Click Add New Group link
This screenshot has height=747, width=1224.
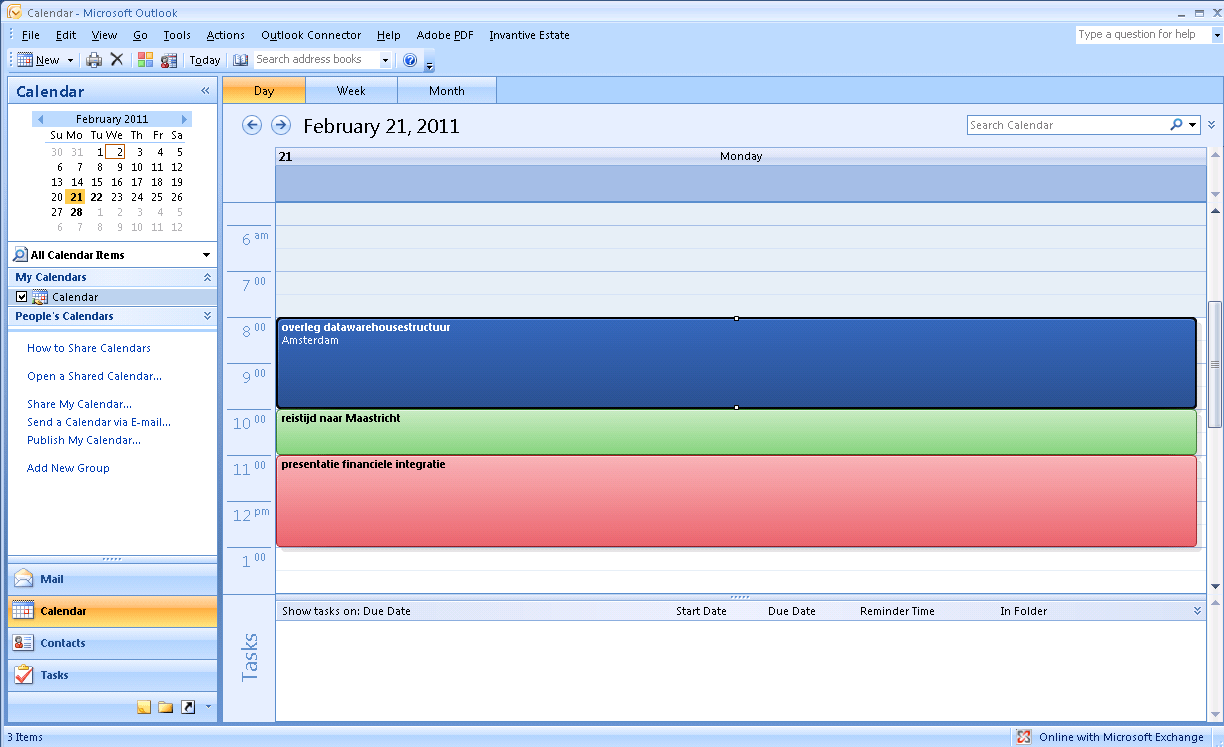pos(68,468)
